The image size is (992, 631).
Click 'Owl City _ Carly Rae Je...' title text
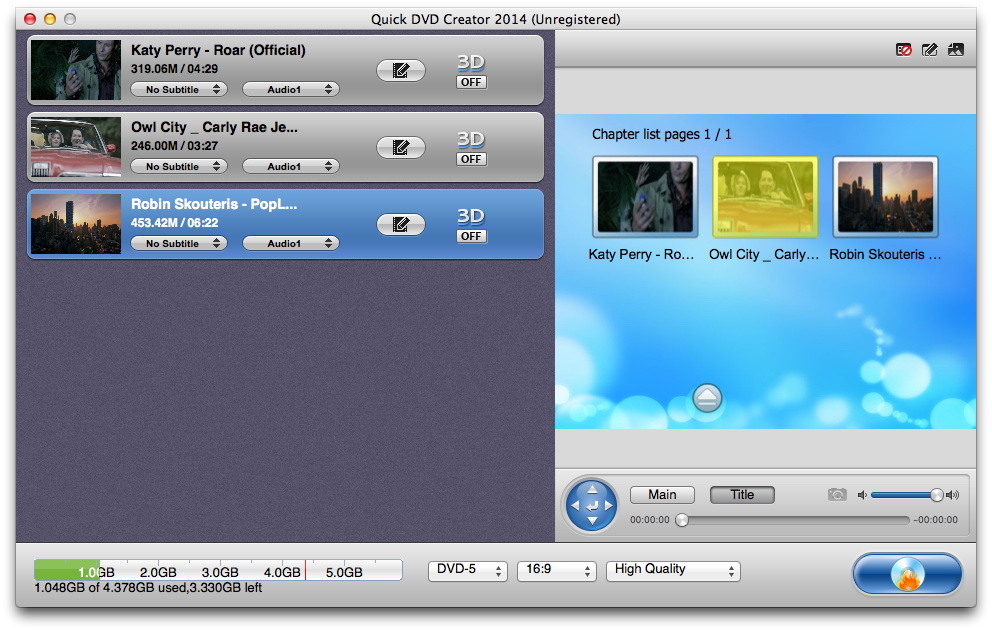click(214, 127)
